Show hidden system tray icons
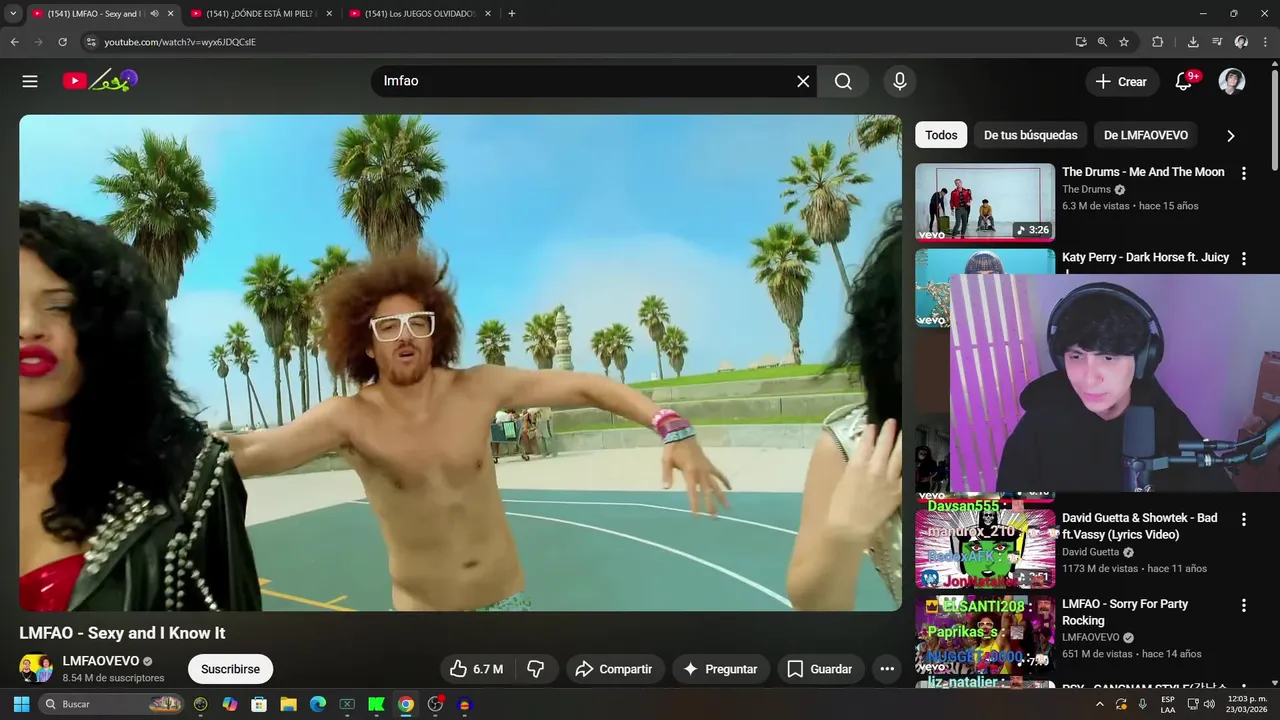The image size is (1280, 720). click(1099, 704)
